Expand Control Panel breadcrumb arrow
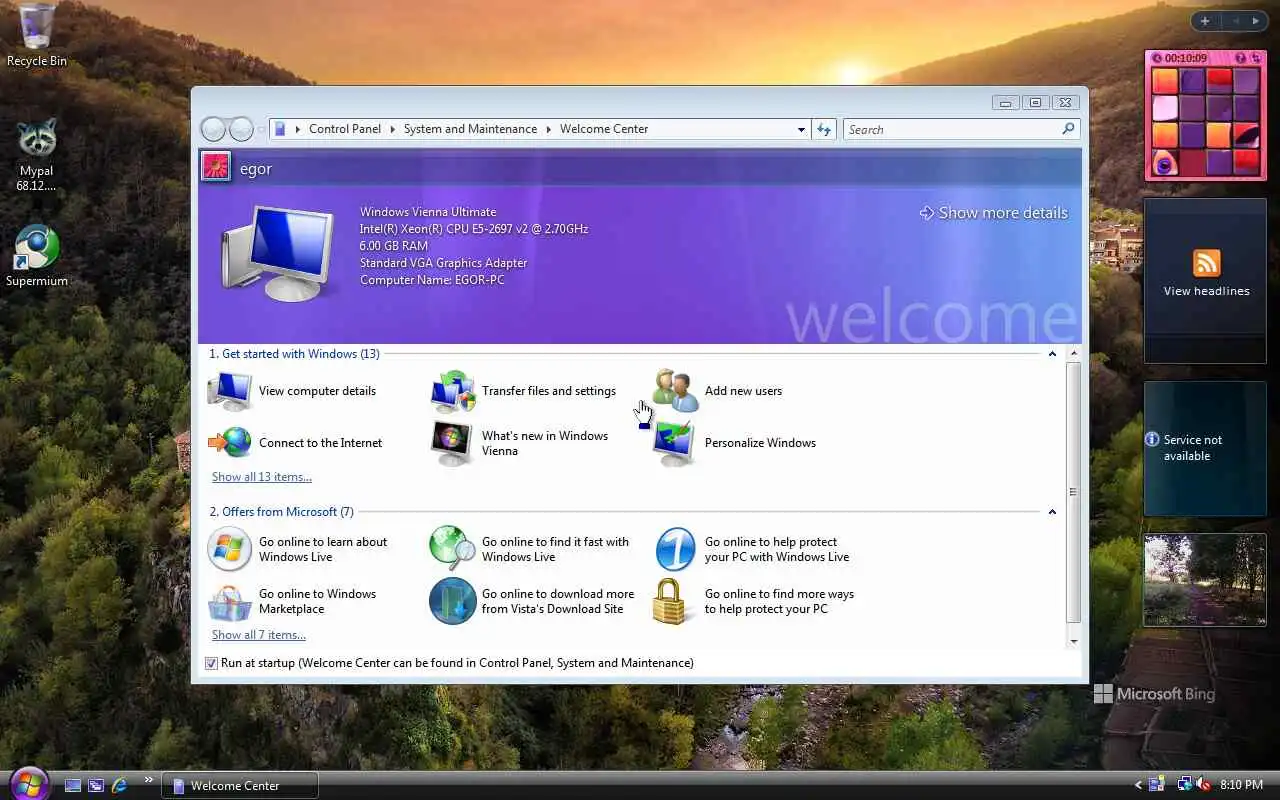 point(392,129)
